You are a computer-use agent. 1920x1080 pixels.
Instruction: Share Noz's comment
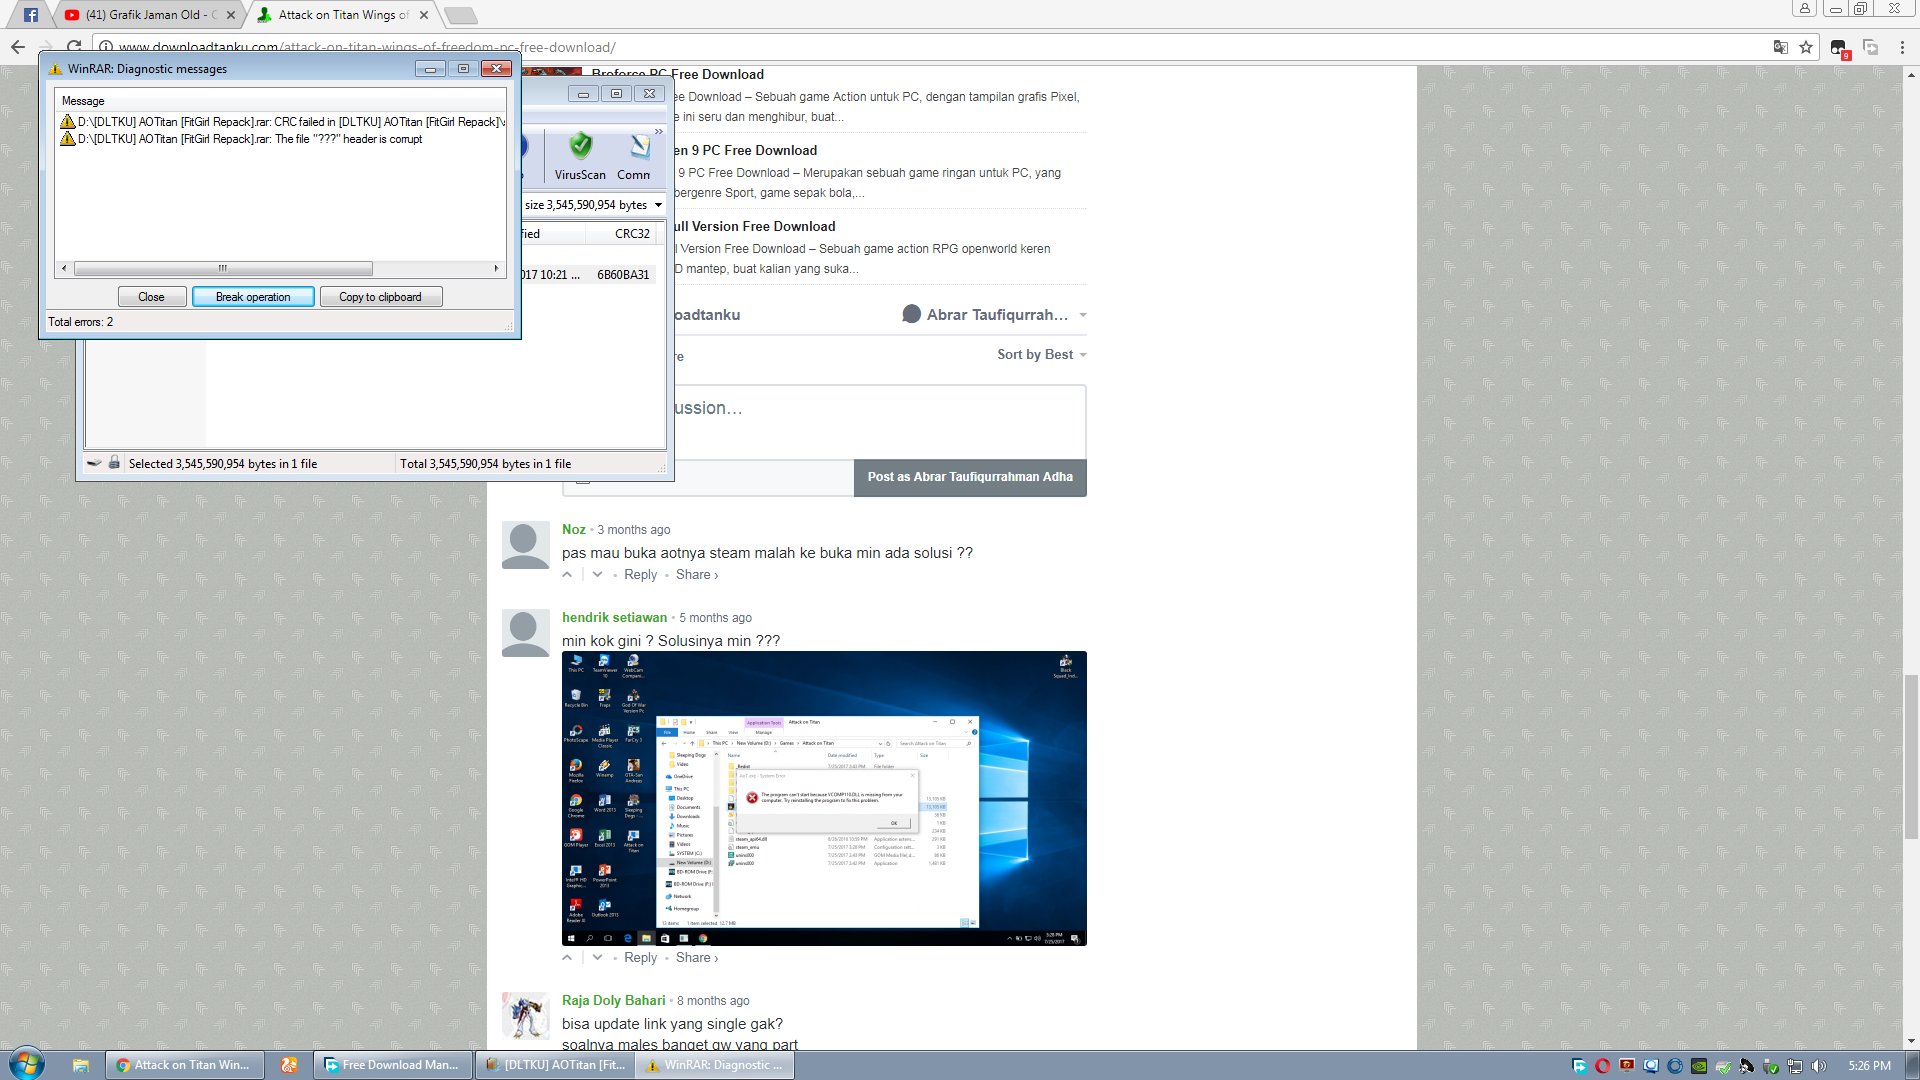(x=697, y=574)
